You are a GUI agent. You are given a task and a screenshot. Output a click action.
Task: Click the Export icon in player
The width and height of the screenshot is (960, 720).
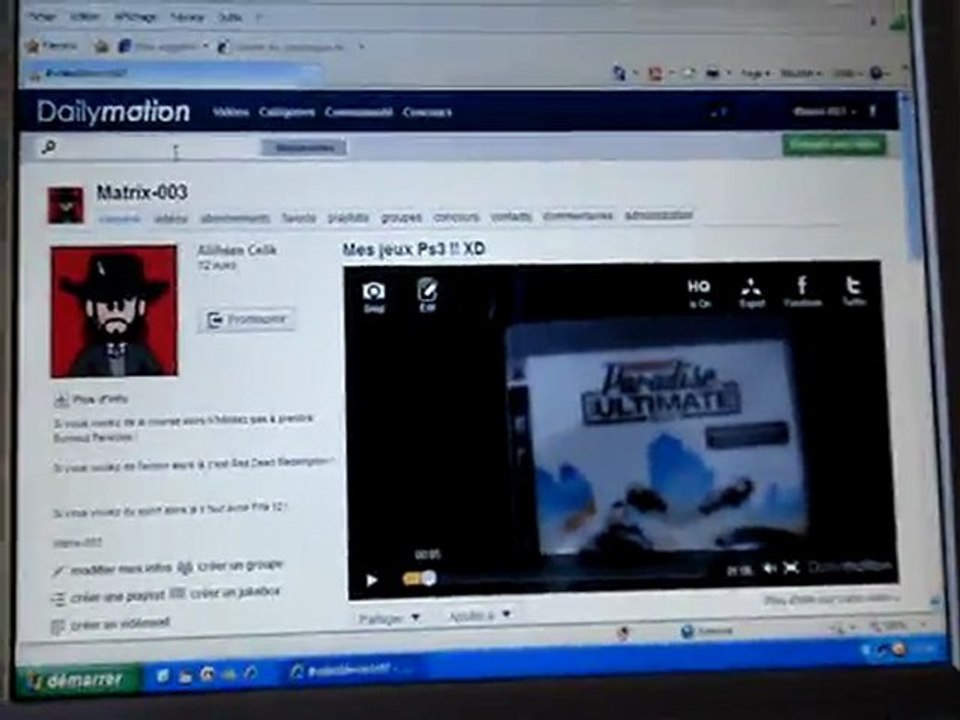tap(751, 292)
